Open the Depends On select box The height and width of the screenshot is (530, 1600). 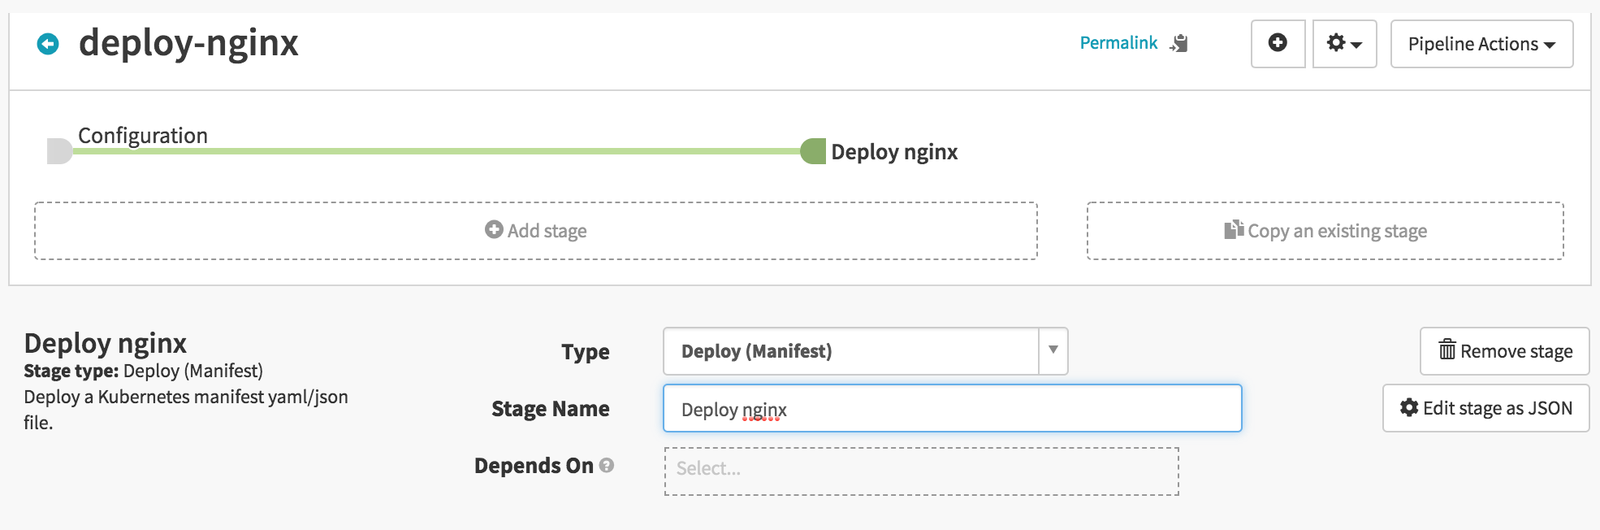[921, 470]
